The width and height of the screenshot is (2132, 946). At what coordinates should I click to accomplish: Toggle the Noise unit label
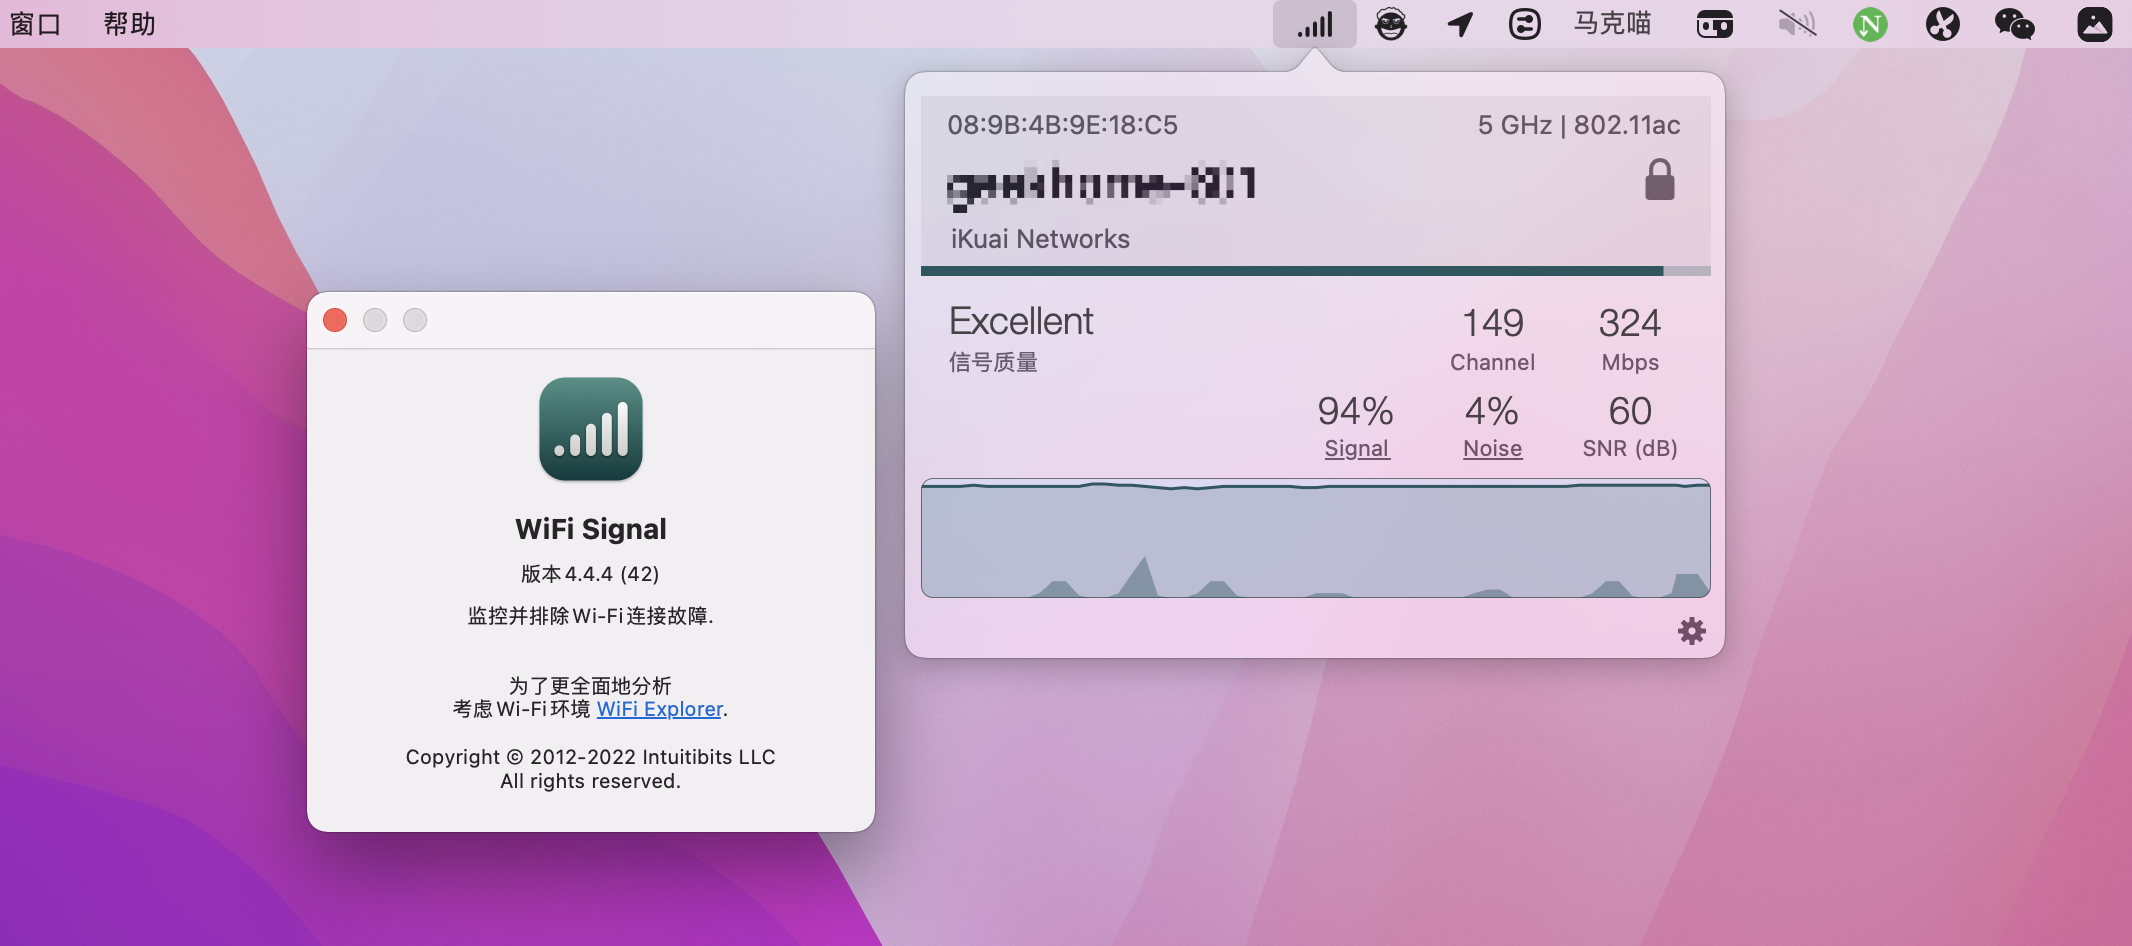tap(1492, 449)
